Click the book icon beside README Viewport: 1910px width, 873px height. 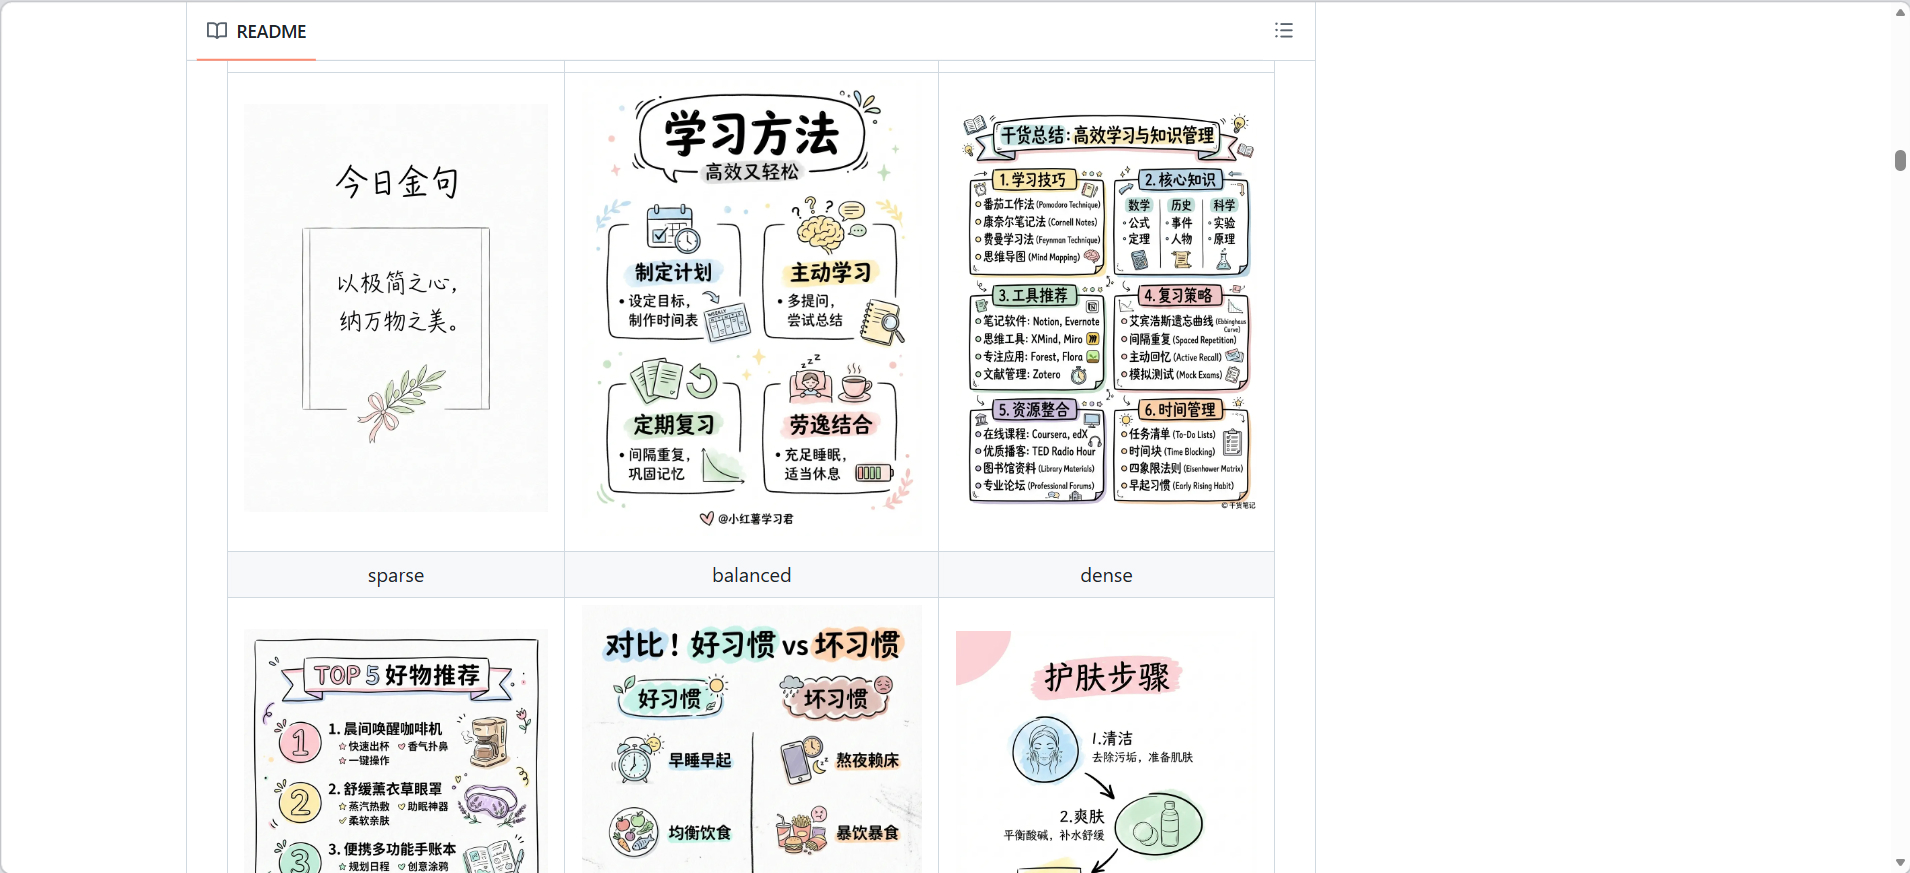coord(217,31)
